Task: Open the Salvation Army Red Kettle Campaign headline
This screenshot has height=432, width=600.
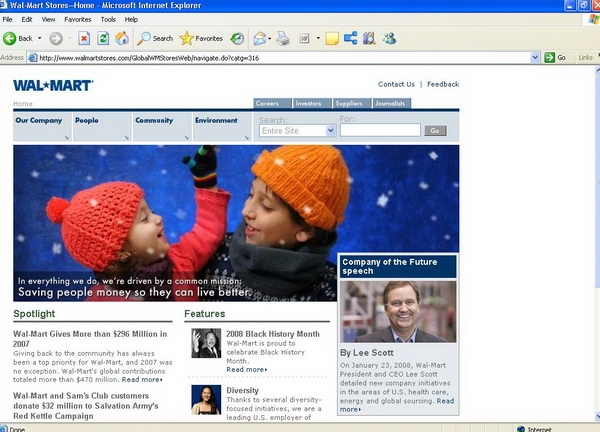Action: click(86, 406)
